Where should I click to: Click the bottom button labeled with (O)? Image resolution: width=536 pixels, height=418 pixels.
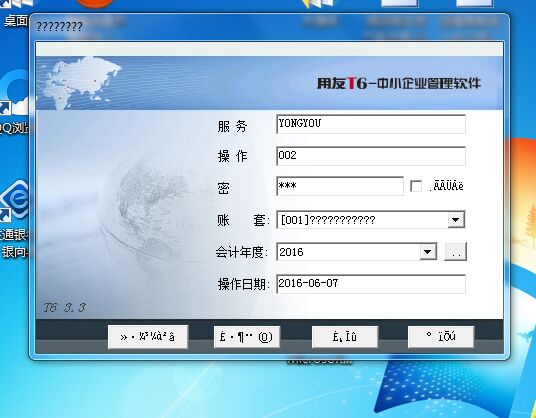[247, 337]
